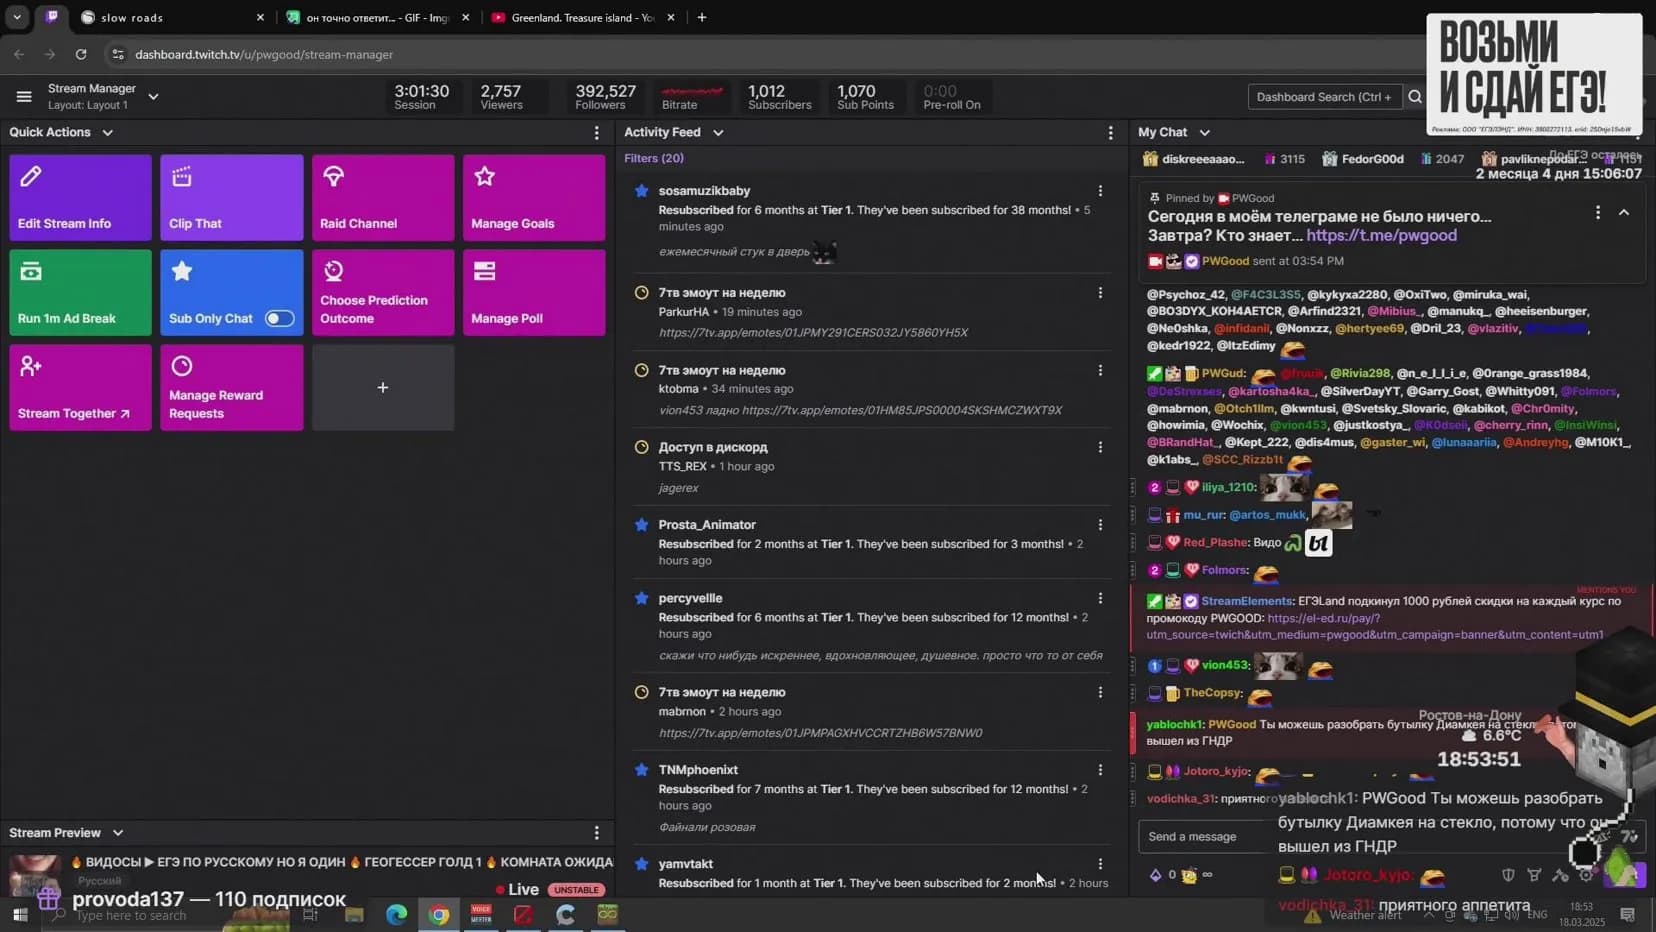Expand the Activity Feed dropdown
This screenshot has height=932, width=1656.
(x=717, y=132)
